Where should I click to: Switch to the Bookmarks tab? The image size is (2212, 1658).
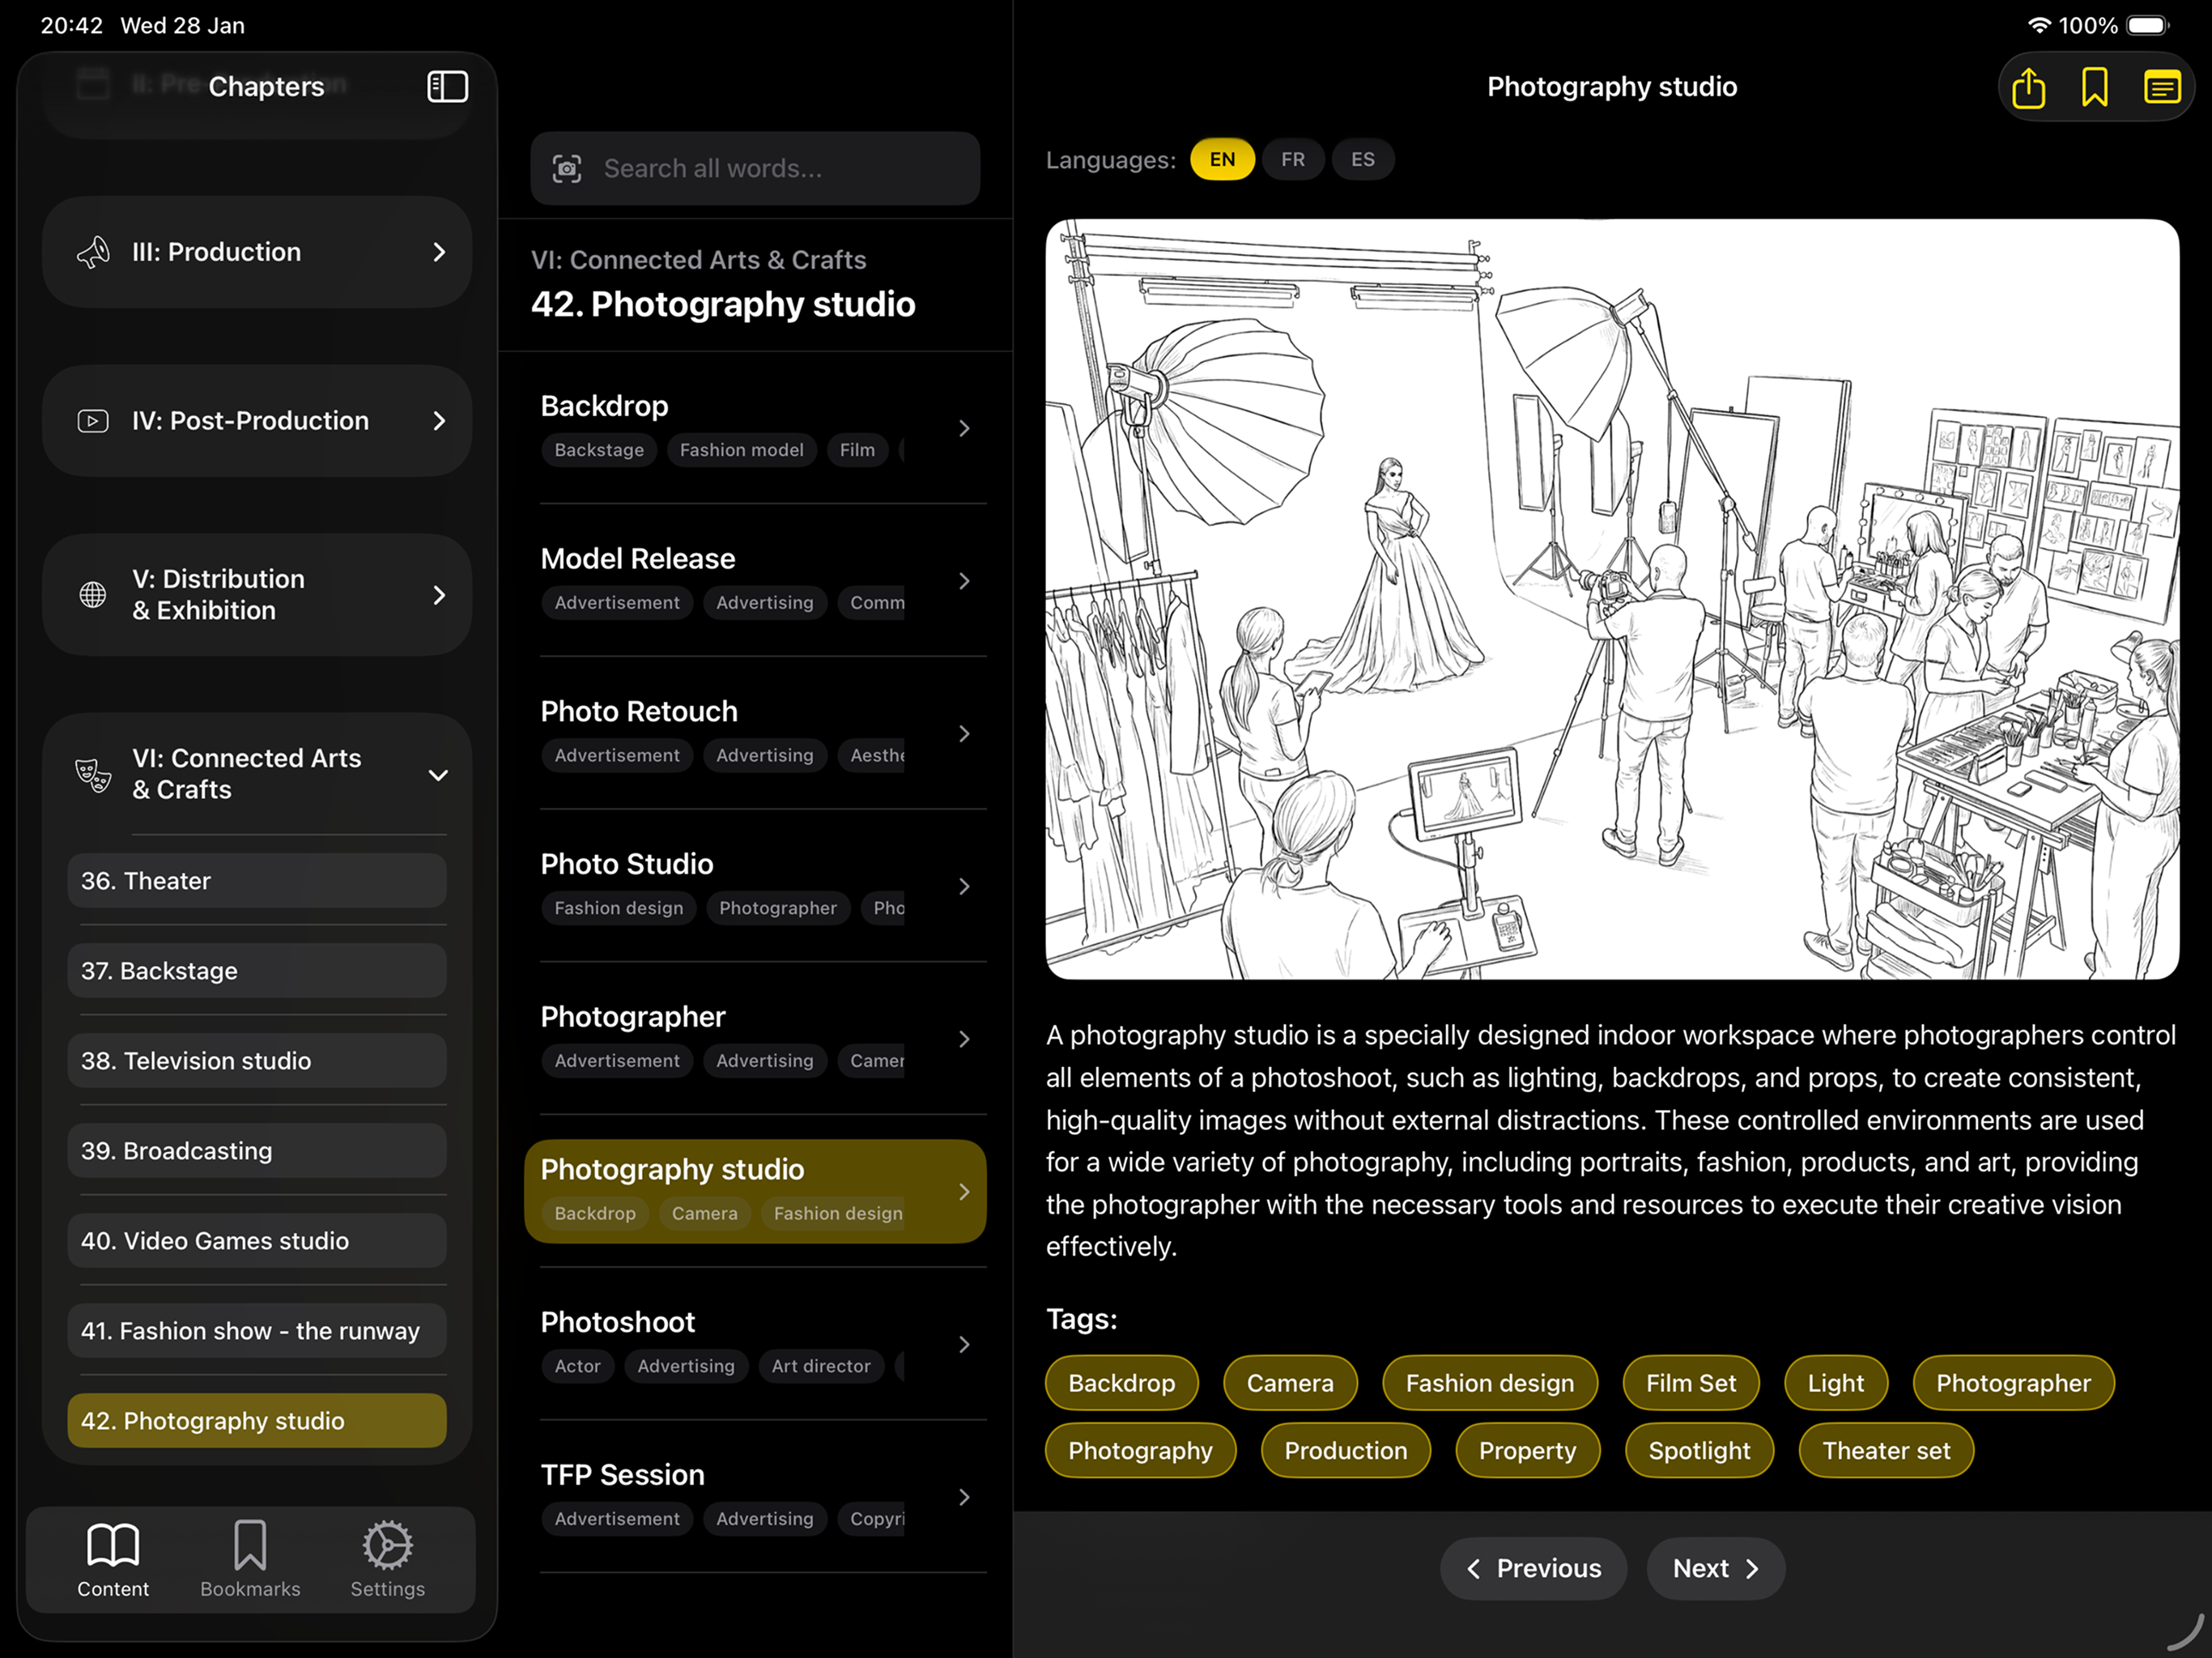(x=250, y=1560)
